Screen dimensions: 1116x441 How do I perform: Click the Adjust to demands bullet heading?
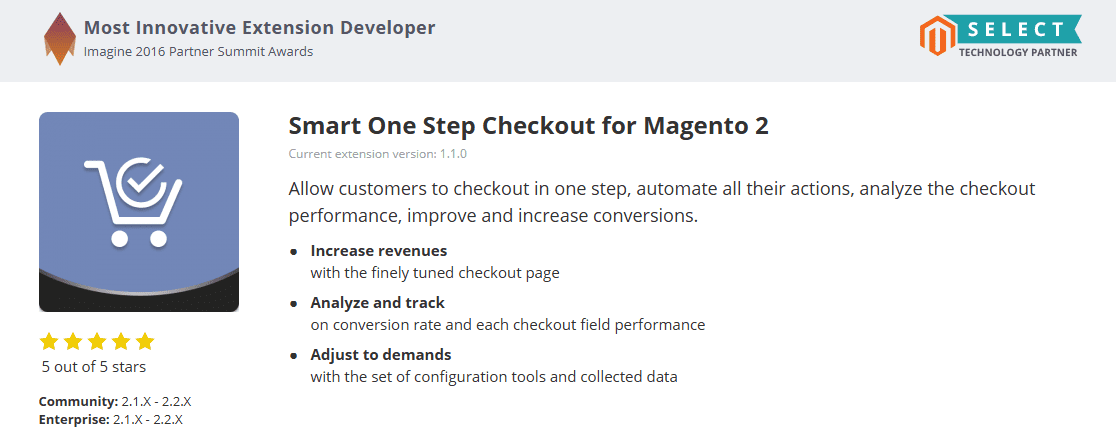click(380, 355)
